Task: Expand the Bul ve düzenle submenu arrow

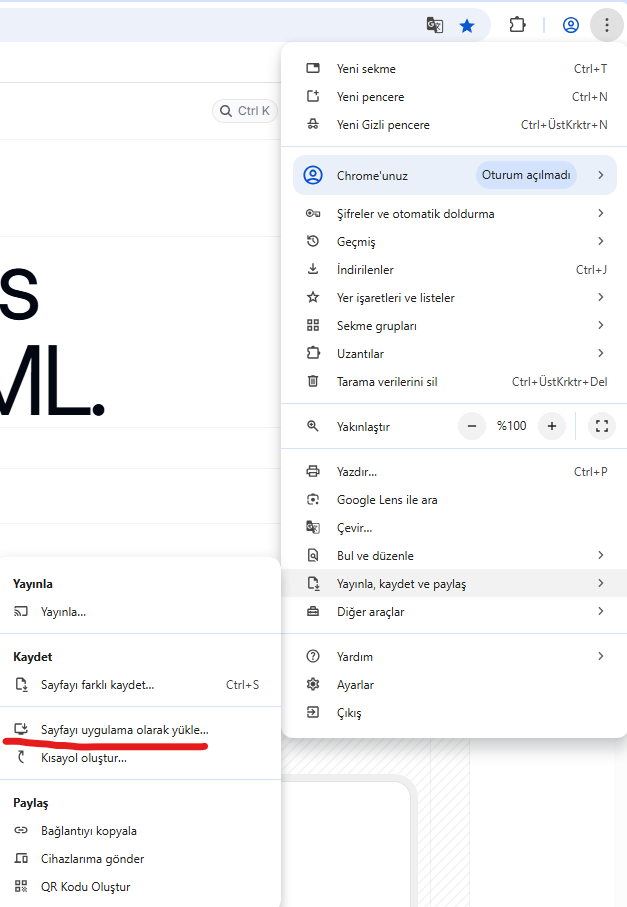Action: coord(601,555)
